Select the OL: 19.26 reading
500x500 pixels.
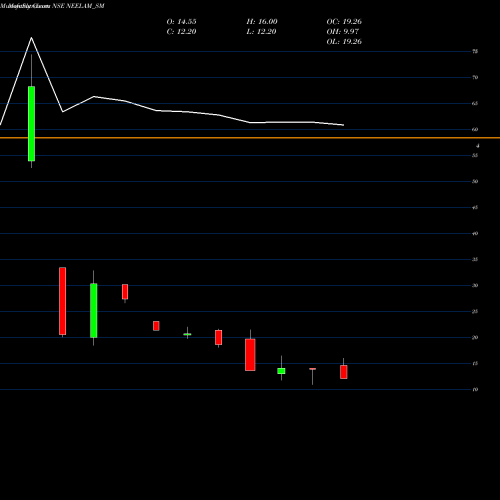coord(344,42)
